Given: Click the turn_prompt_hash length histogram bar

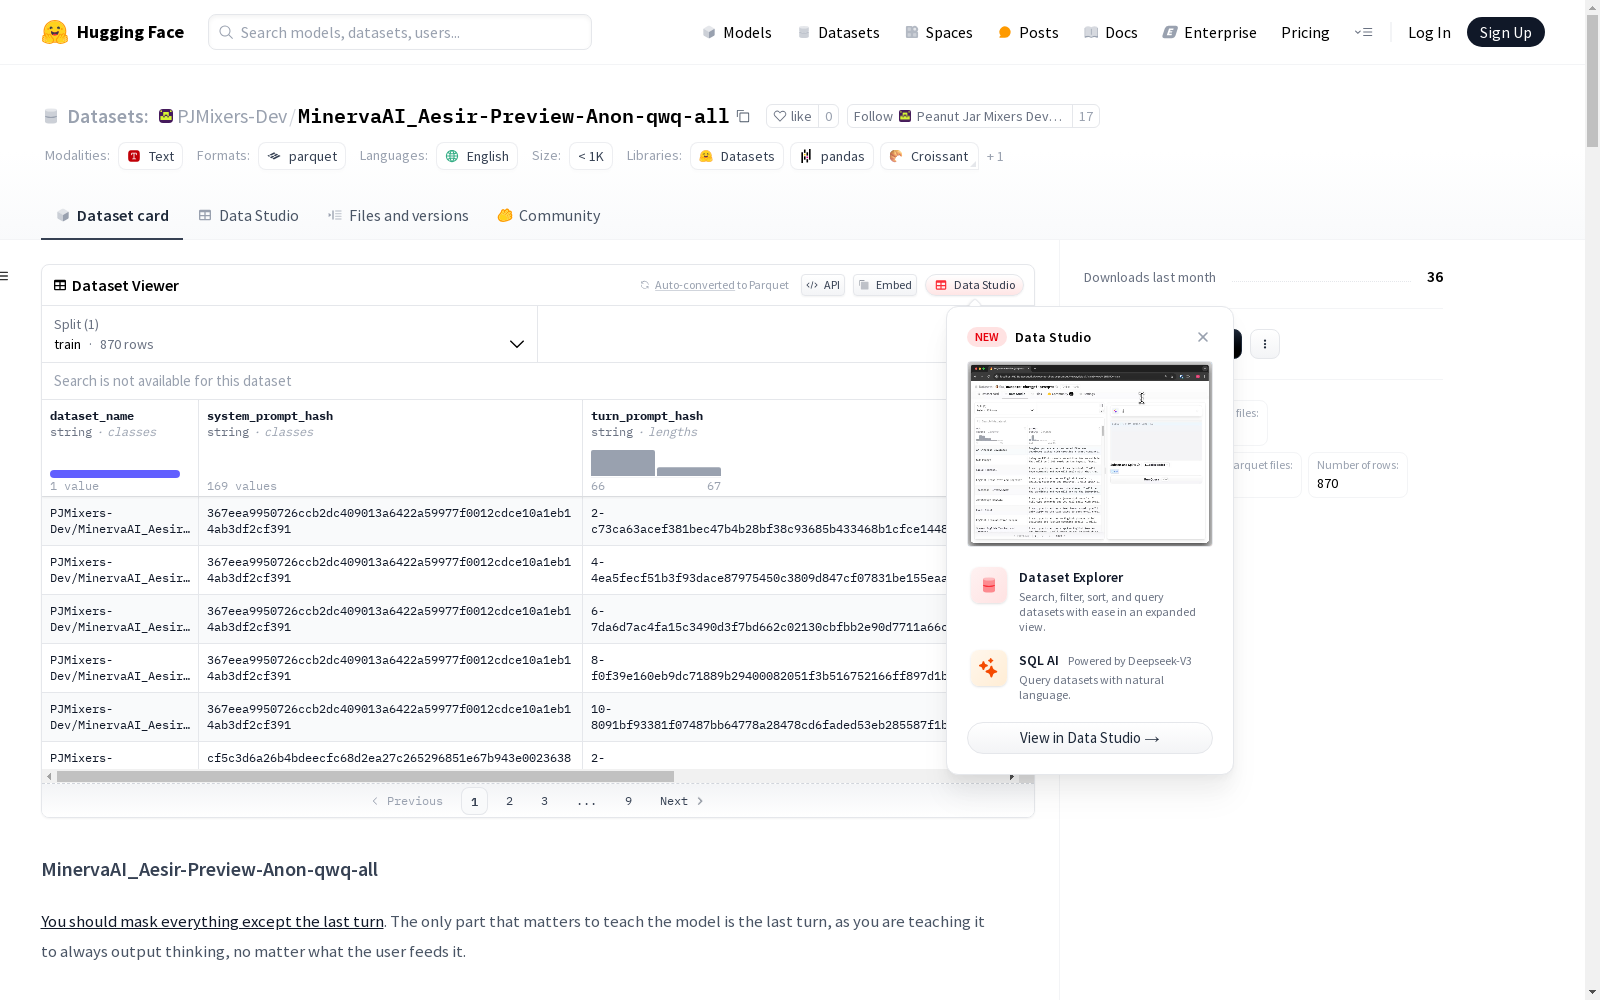Looking at the screenshot, I should tap(623, 463).
